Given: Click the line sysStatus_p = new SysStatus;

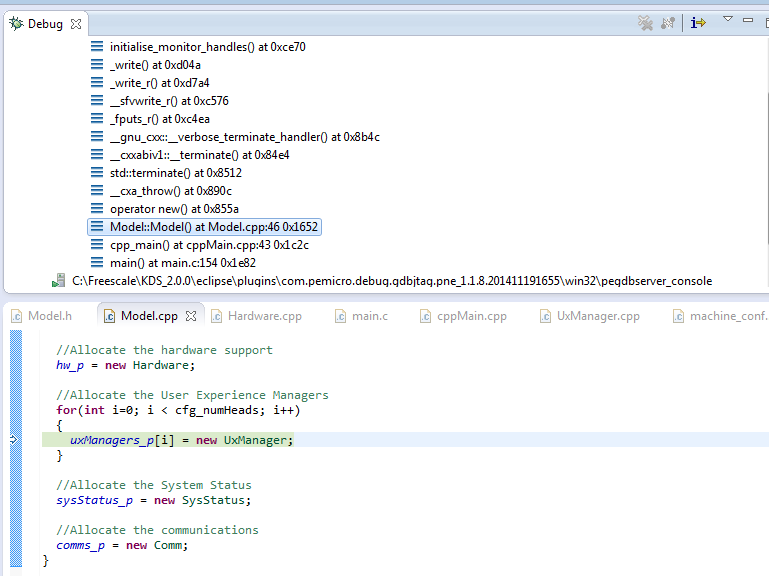Looking at the screenshot, I should (x=154, y=500).
